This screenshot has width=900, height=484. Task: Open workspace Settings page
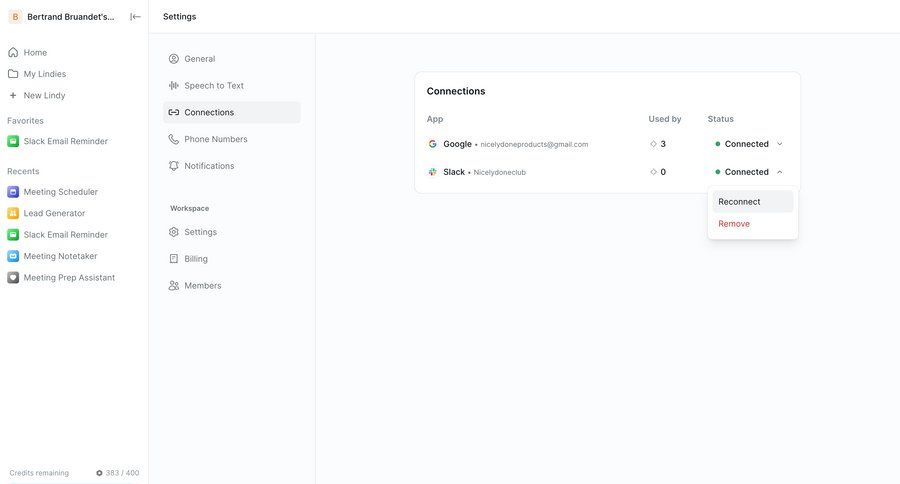[x=232, y=232]
